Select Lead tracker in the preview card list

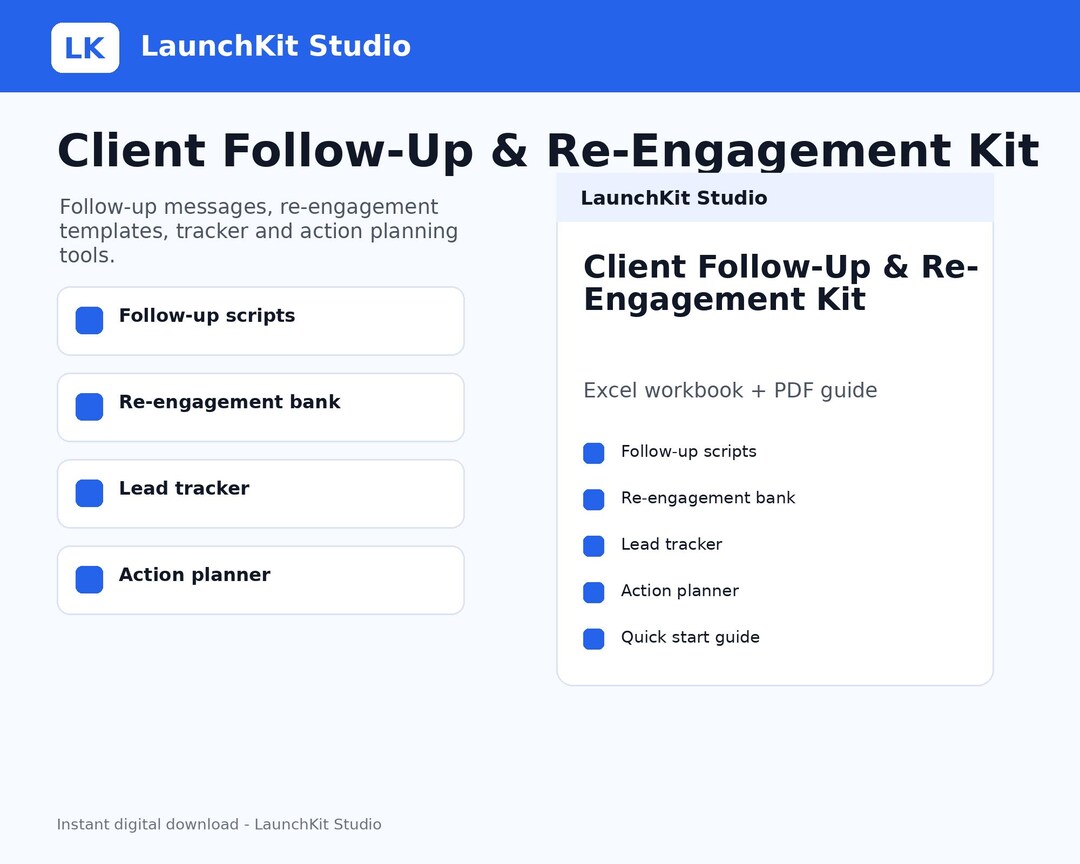(x=672, y=544)
